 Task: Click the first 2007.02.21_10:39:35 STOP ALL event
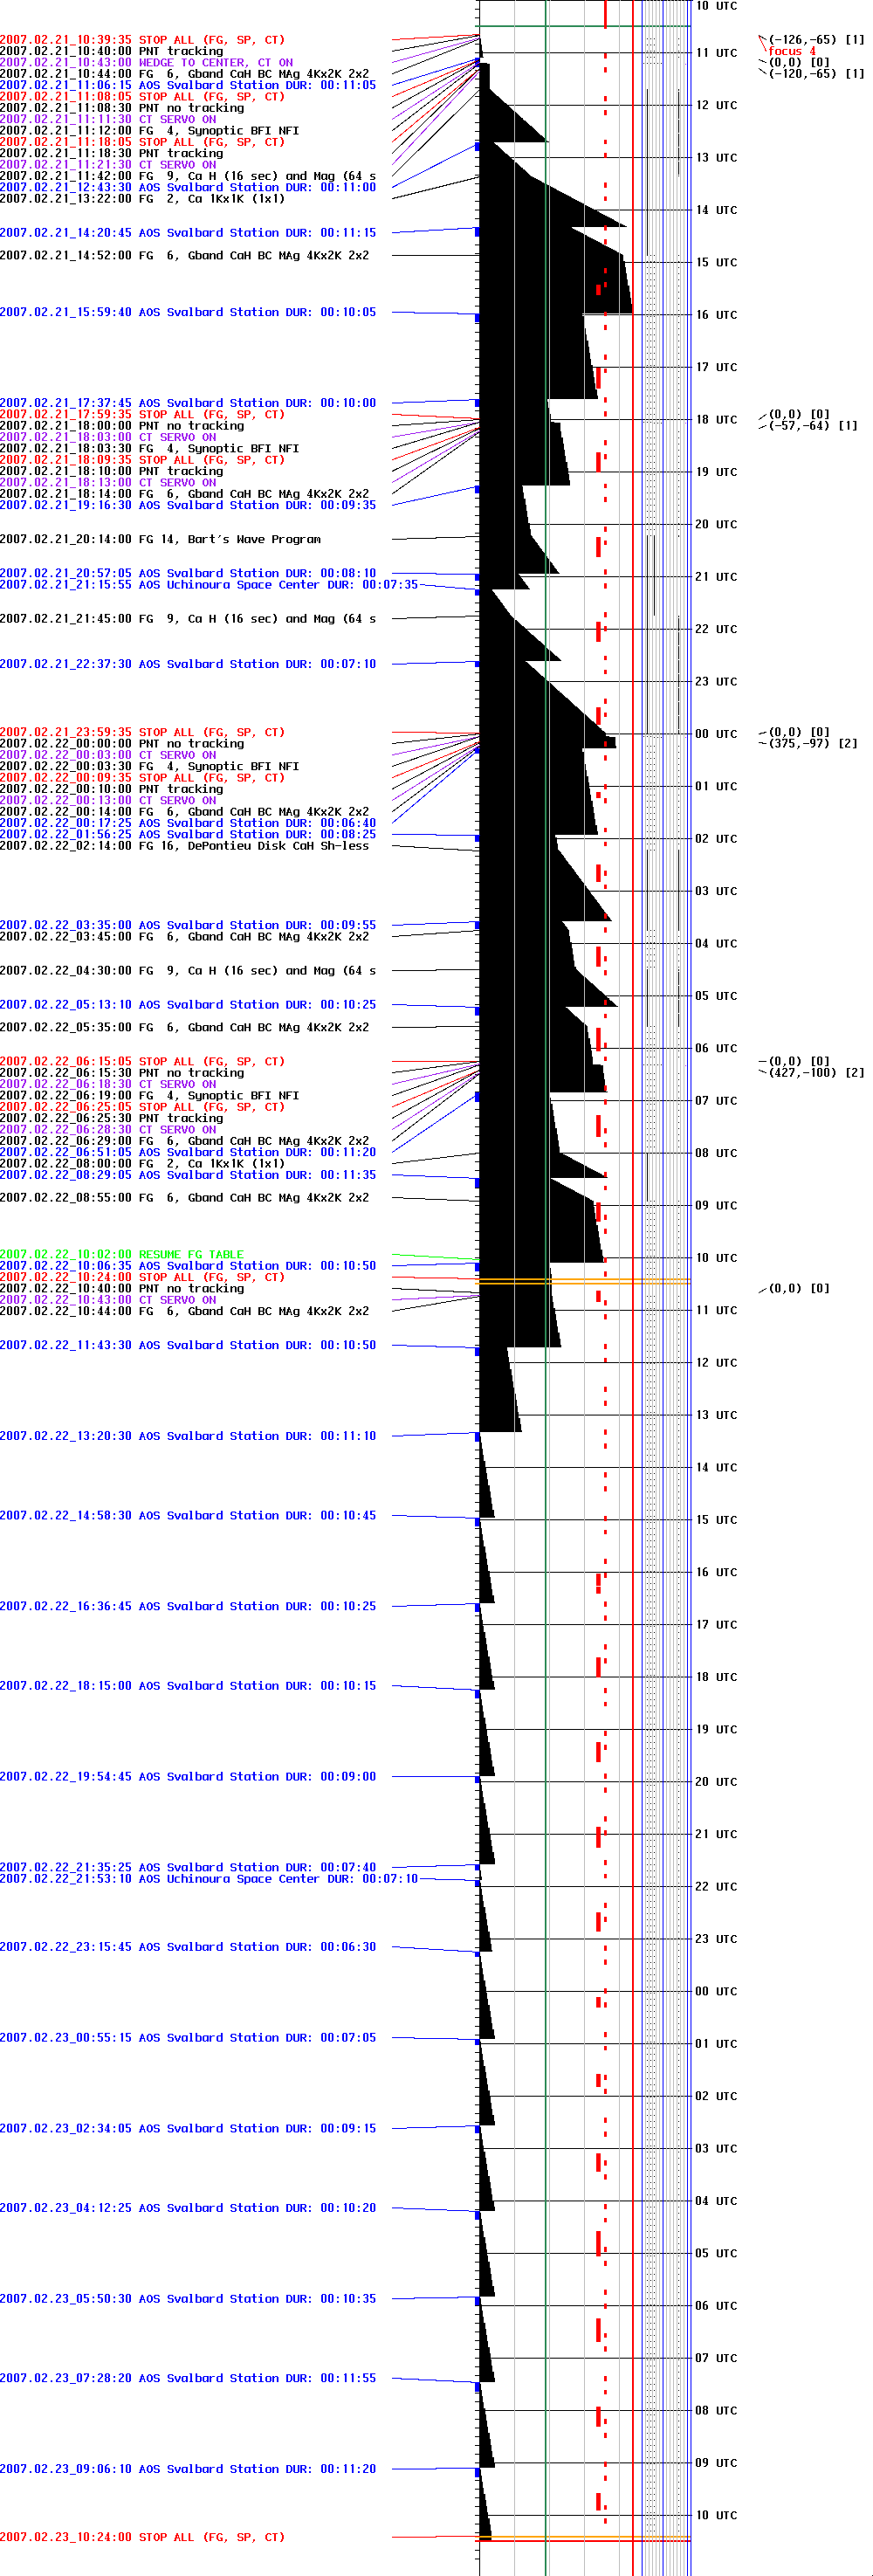(142, 40)
